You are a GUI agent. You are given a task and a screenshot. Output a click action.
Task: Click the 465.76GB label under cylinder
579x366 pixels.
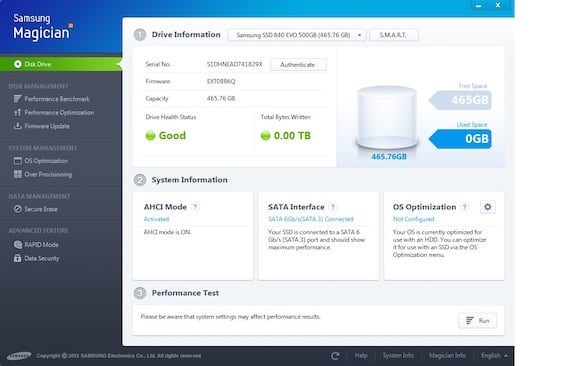pyautogui.click(x=389, y=157)
